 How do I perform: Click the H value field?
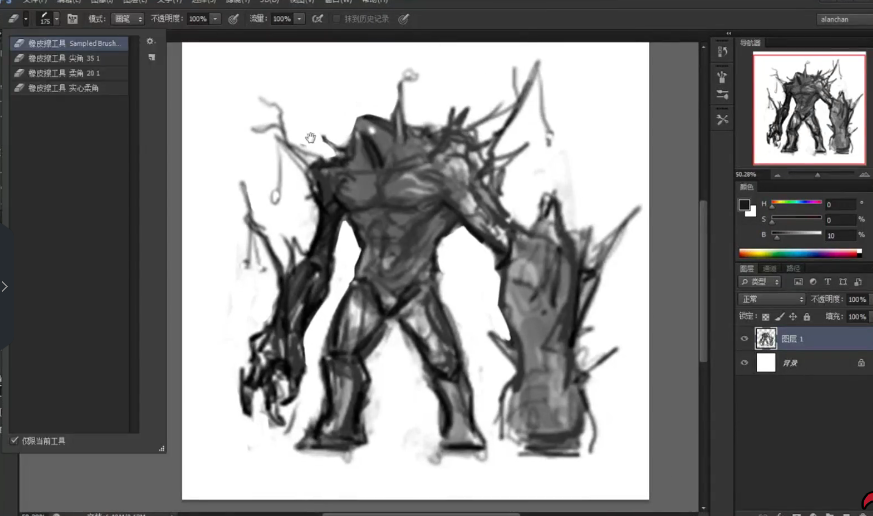pos(840,204)
